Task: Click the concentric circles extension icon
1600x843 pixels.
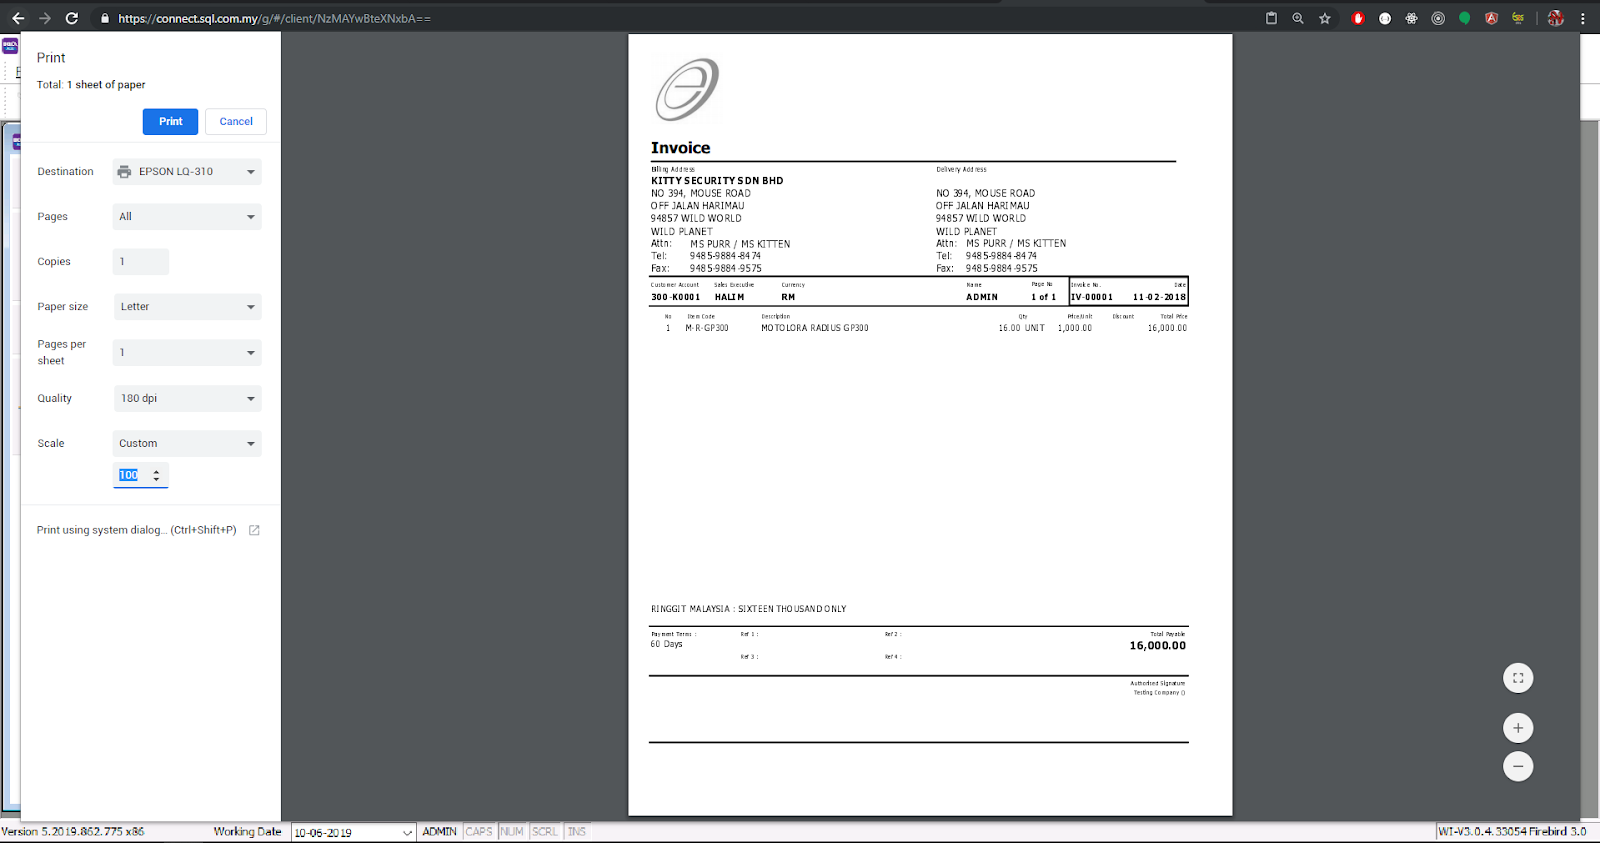Action: click(1438, 18)
